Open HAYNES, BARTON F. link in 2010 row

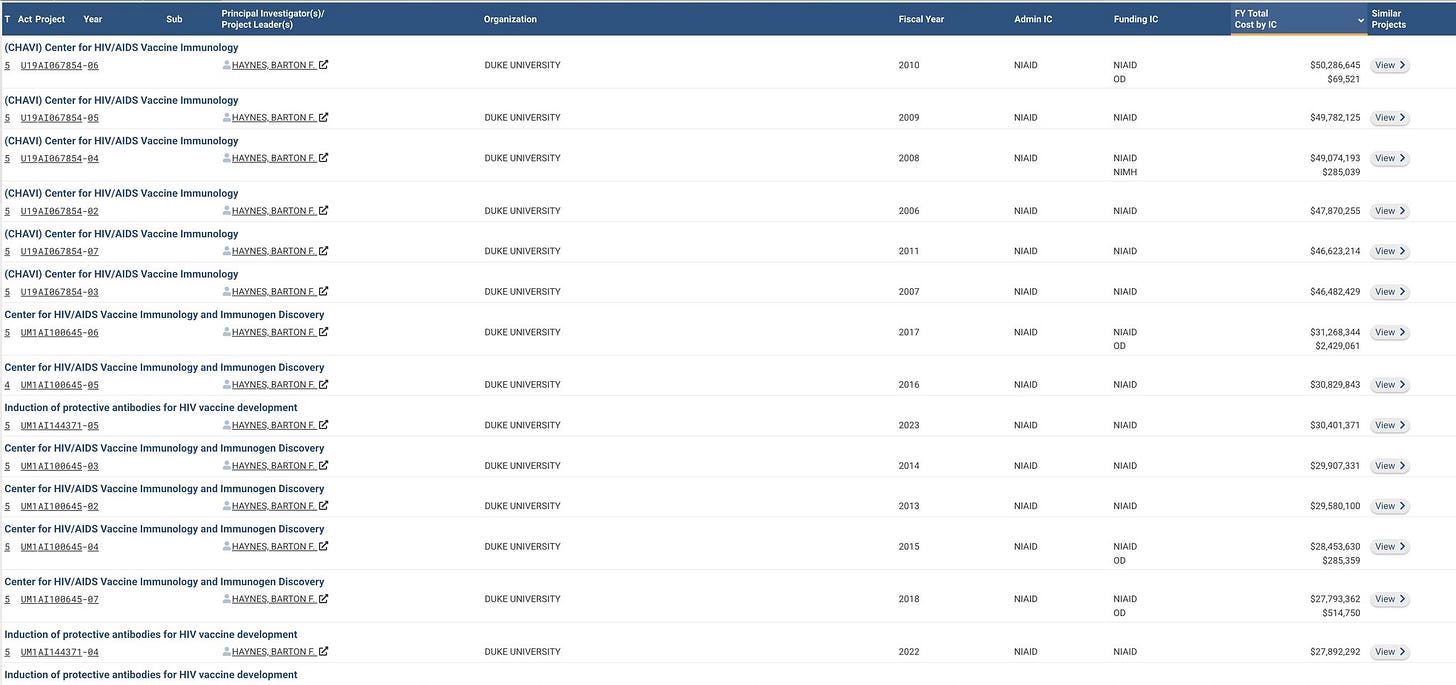point(273,65)
